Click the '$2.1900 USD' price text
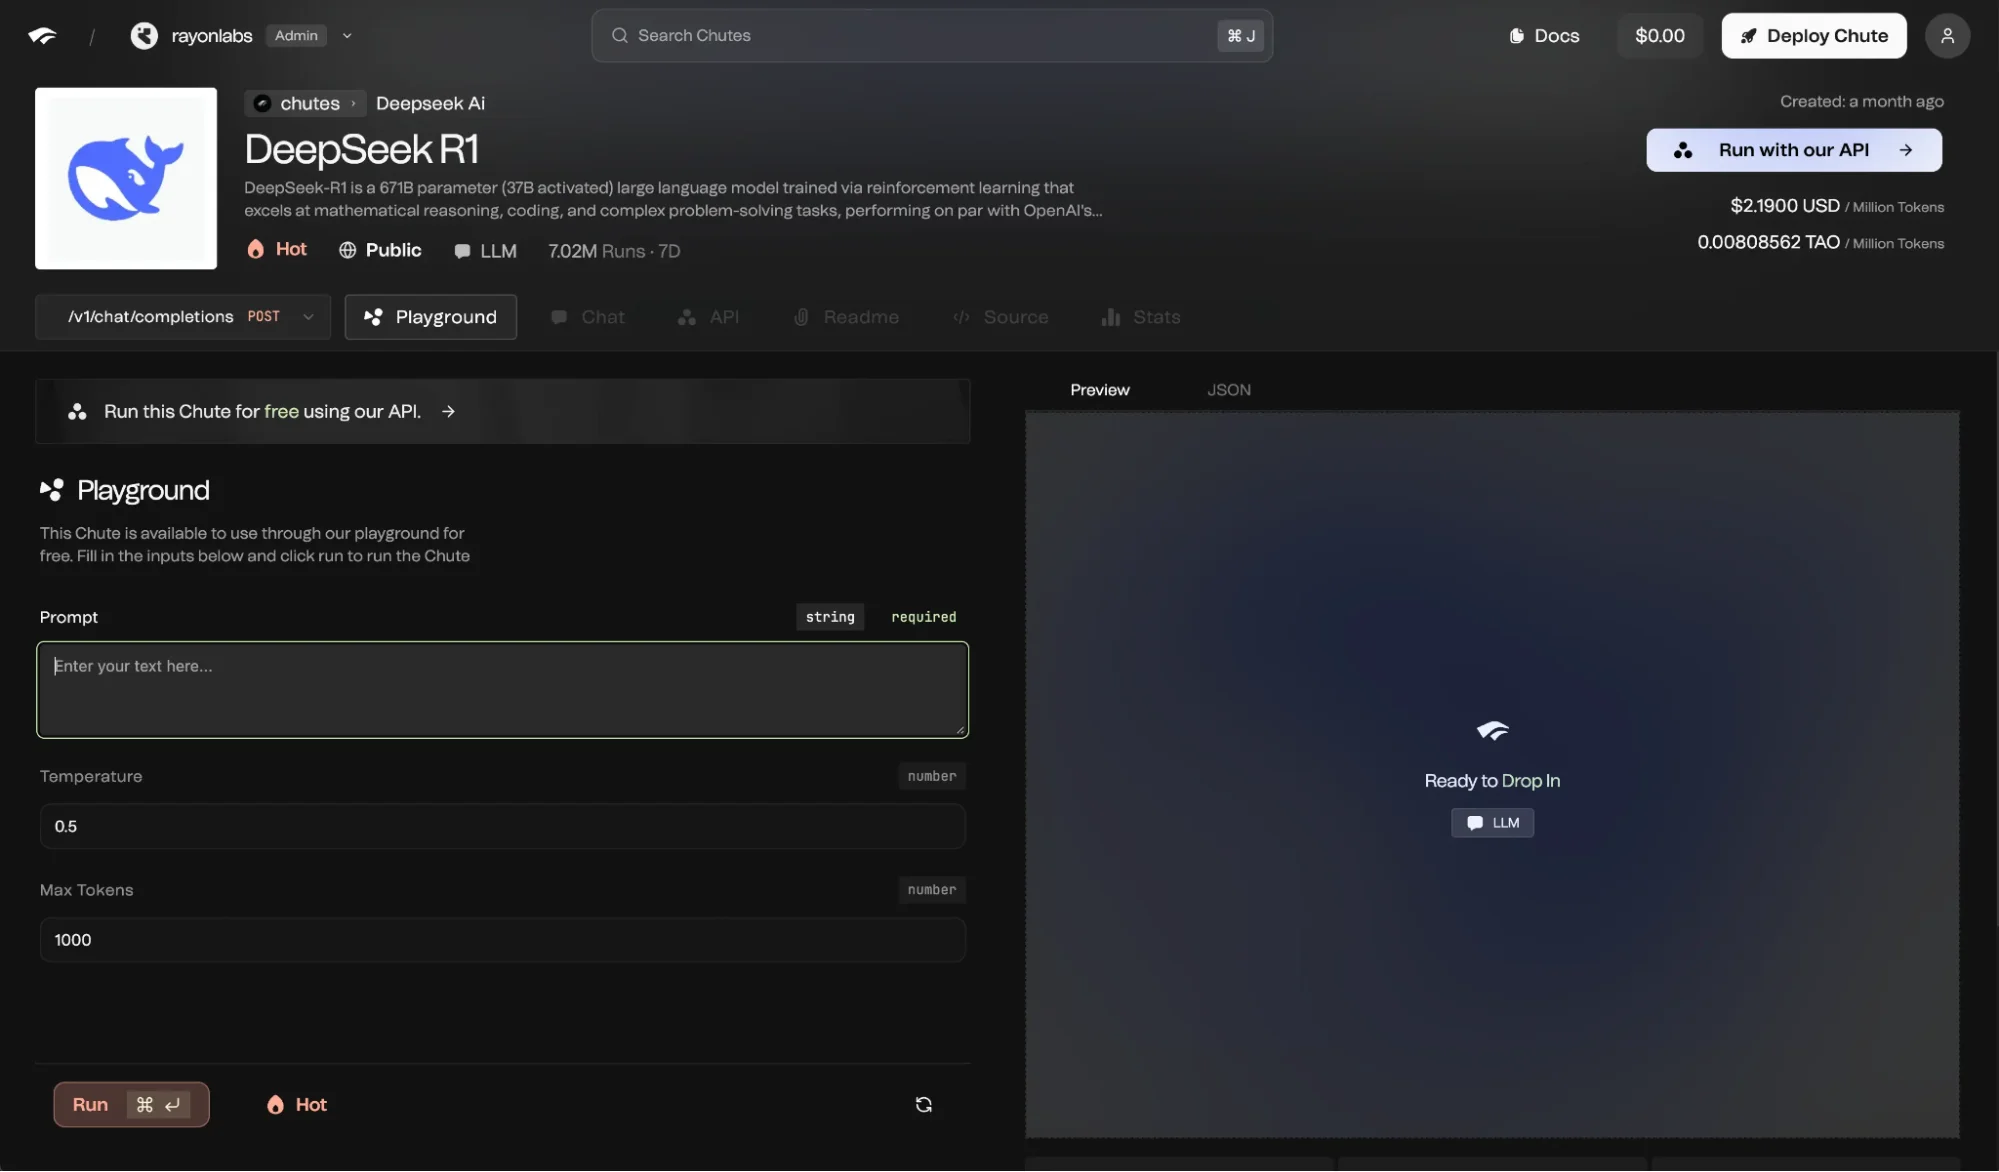1999x1172 pixels. tap(1785, 206)
